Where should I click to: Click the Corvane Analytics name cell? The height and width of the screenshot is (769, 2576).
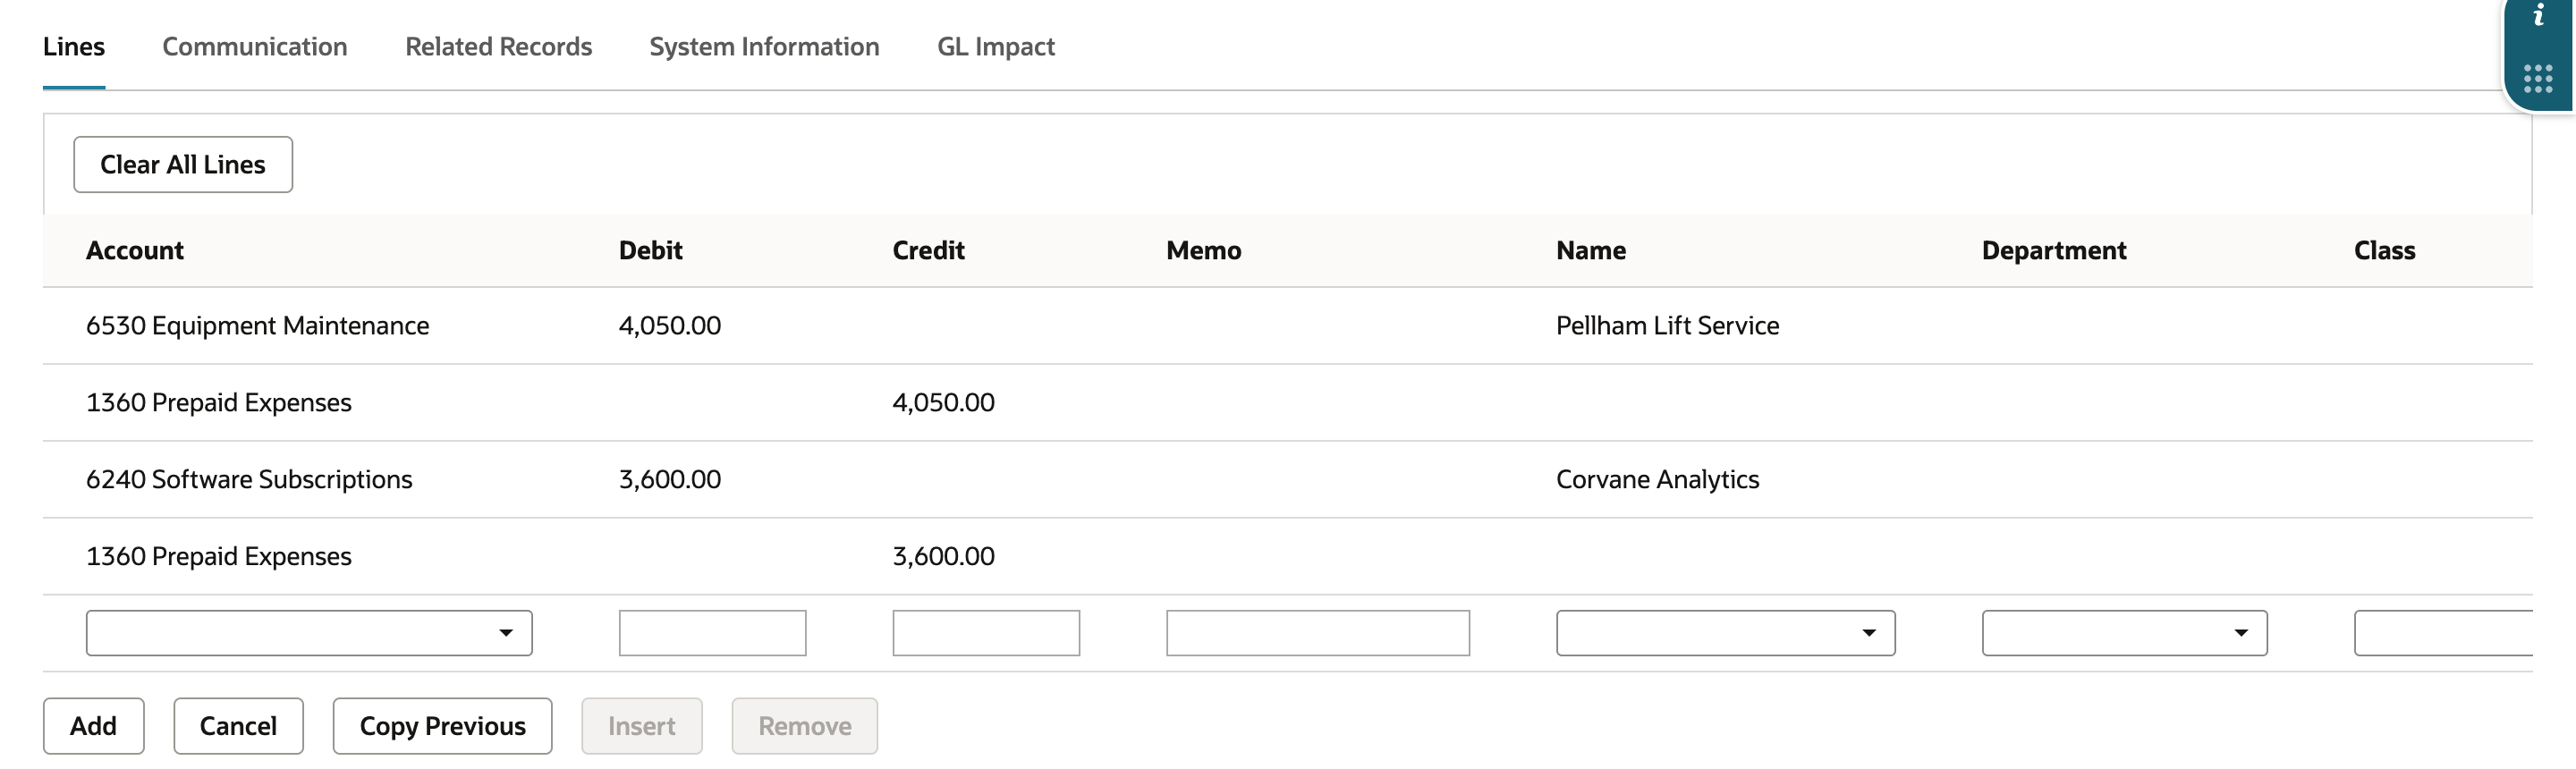(1658, 480)
